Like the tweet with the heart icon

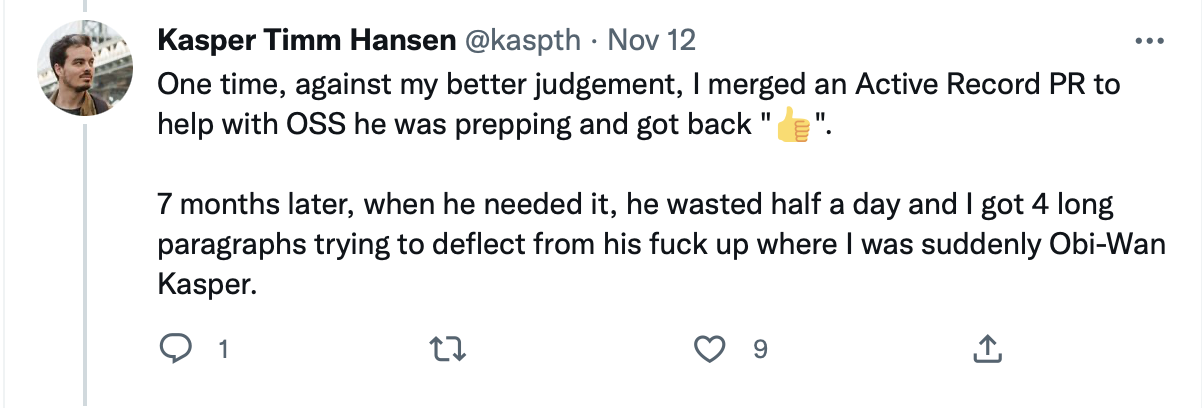click(709, 349)
